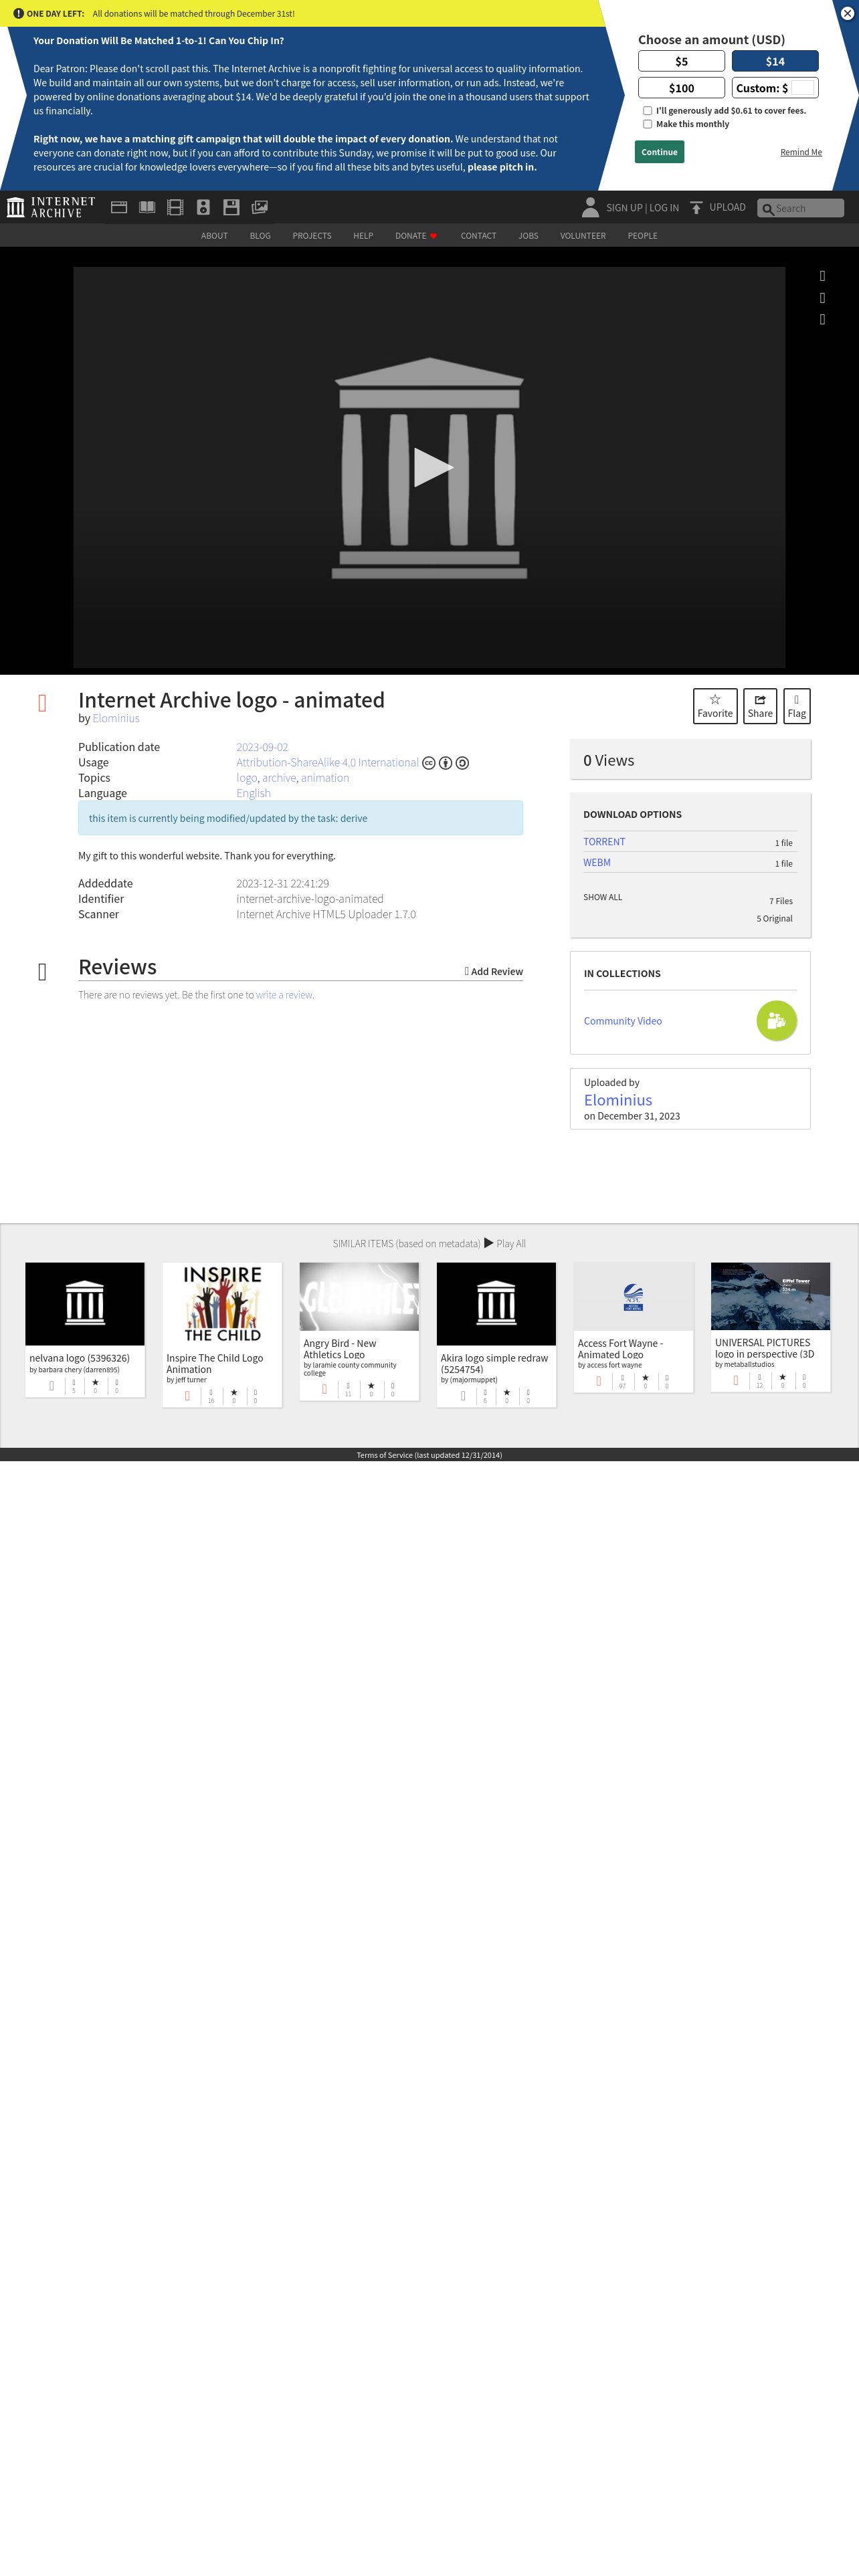Open Inspire The Child Logo Animation thumbnail
The width and height of the screenshot is (859, 2576).
pyautogui.click(x=222, y=1304)
